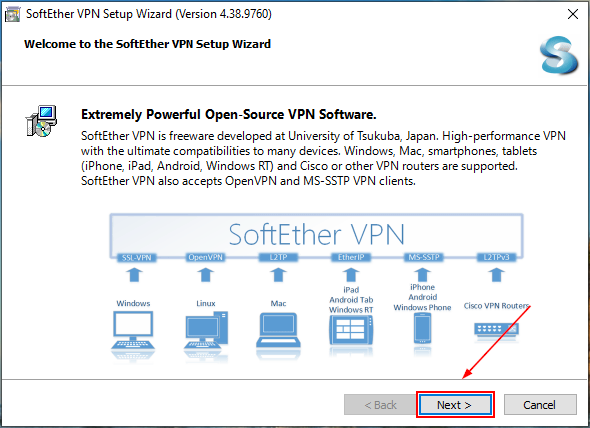Click the up arrow under OpenVPN
Viewport: 590px width, 428px height.
[x=205, y=275]
